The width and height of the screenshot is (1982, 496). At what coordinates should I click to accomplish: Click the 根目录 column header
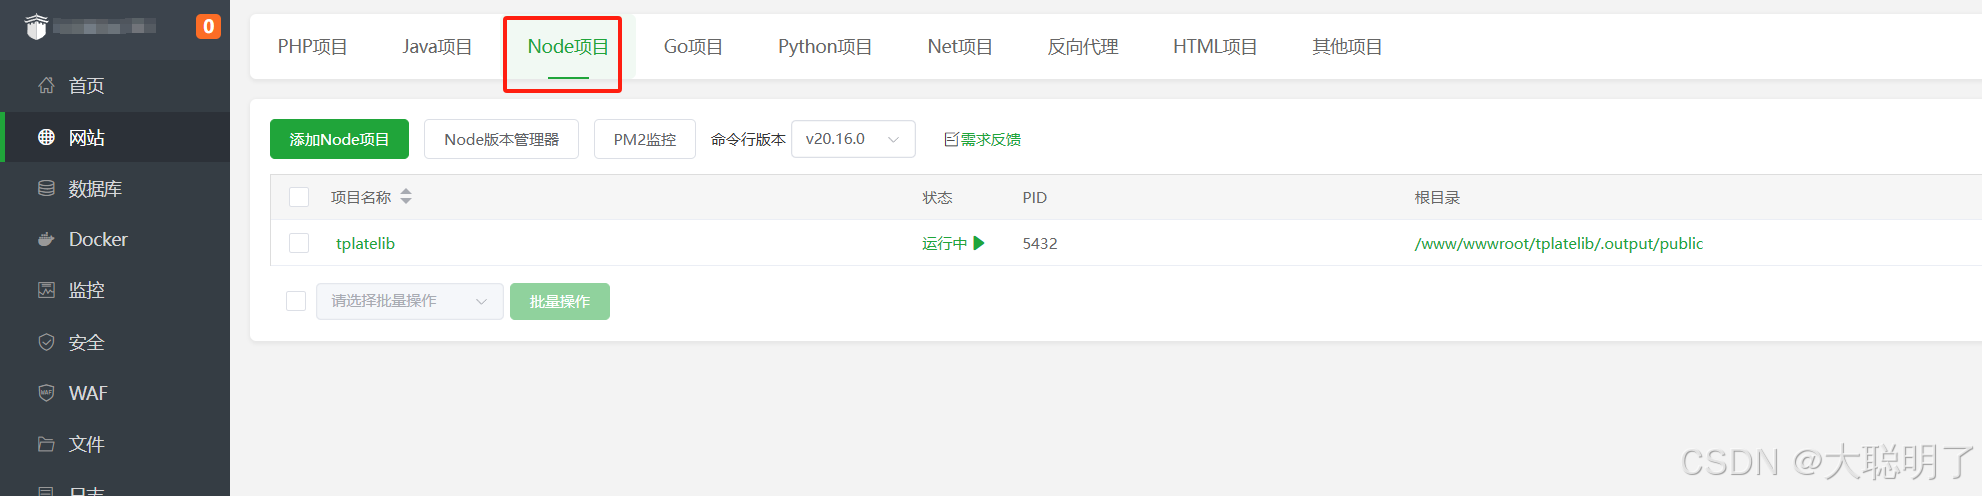coord(1437,197)
